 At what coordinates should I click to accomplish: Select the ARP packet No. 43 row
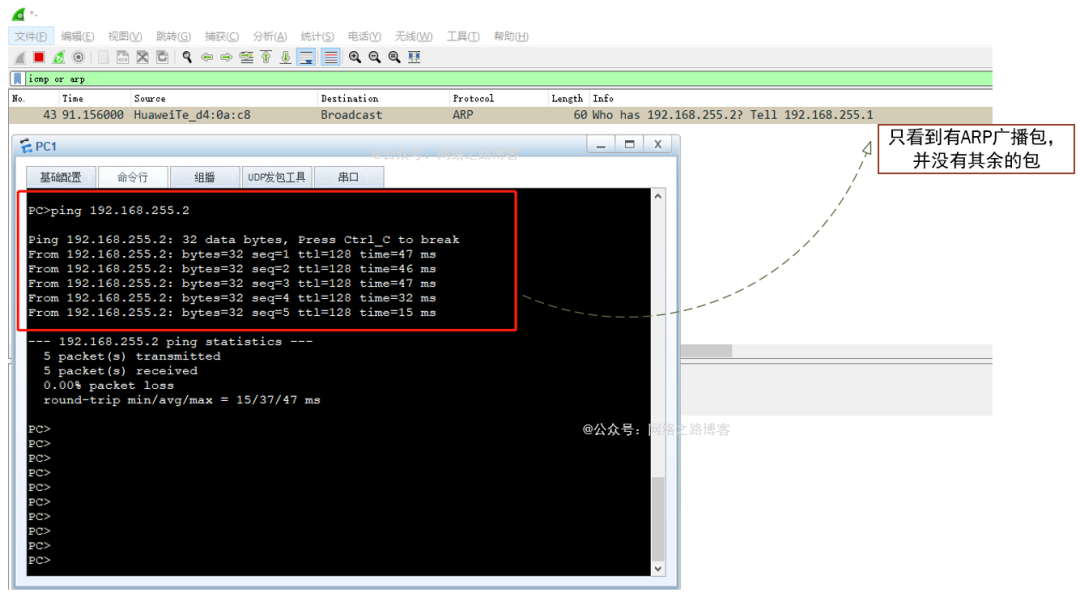pyautogui.click(x=501, y=115)
